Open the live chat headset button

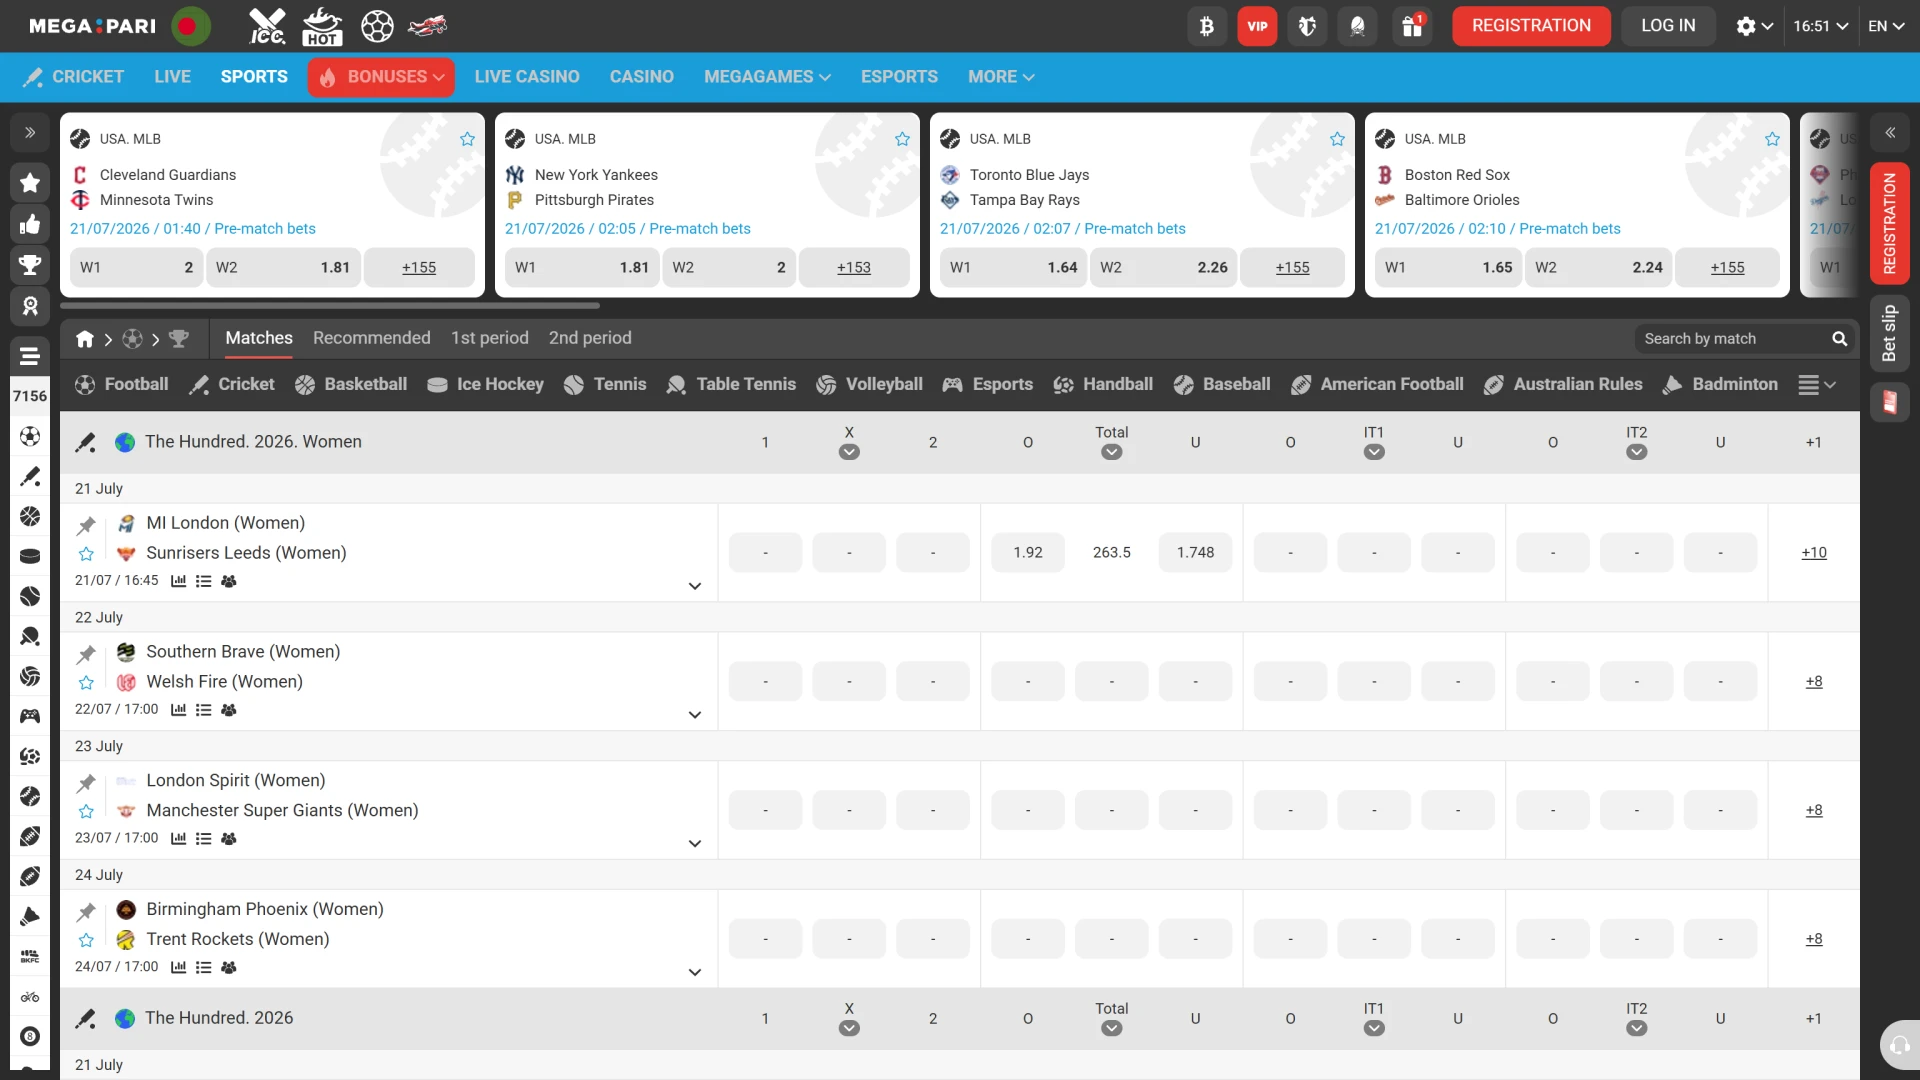(1897, 1046)
